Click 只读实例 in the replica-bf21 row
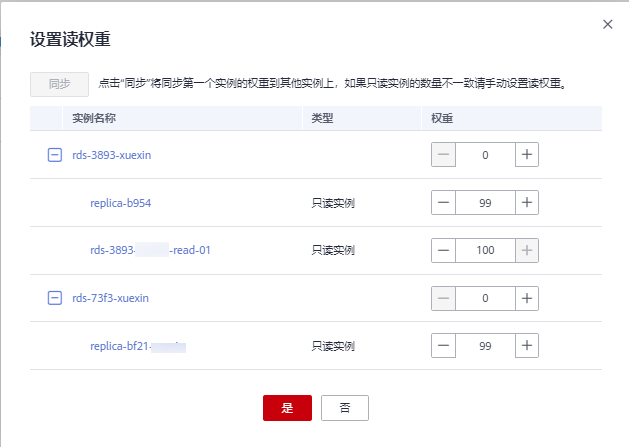Image resolution: width=629 pixels, height=447 pixels. point(333,346)
